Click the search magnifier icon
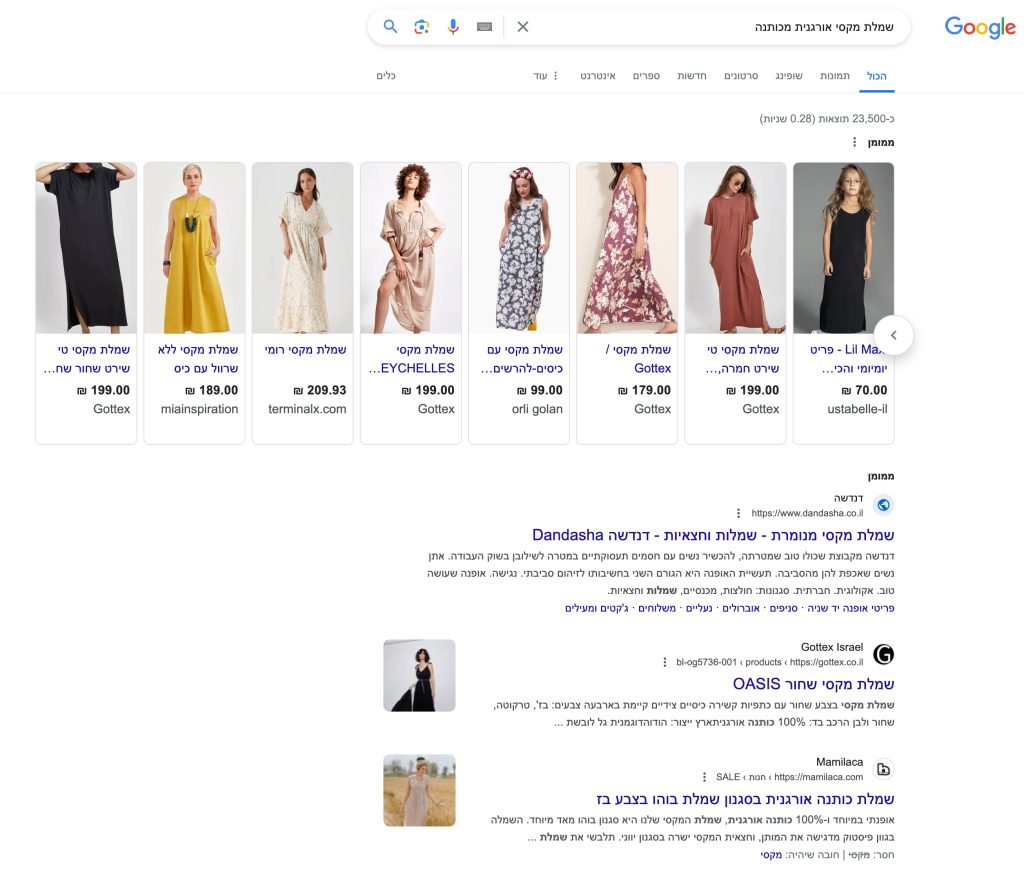This screenshot has width=1024, height=879. (390, 27)
